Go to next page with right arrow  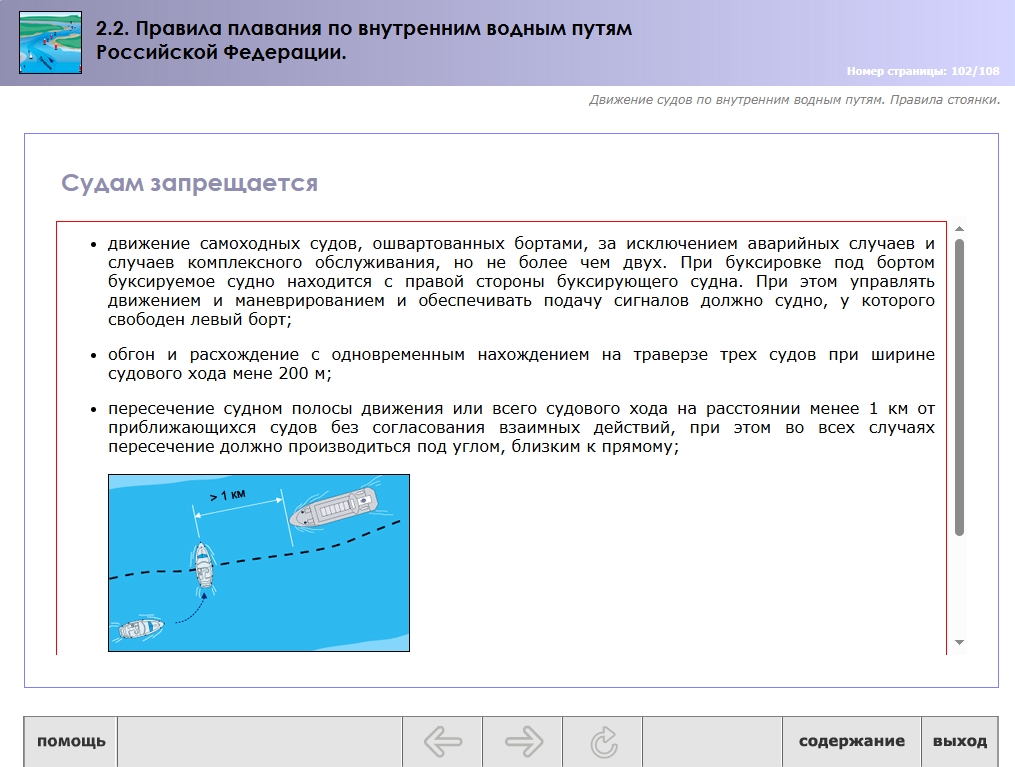click(523, 741)
